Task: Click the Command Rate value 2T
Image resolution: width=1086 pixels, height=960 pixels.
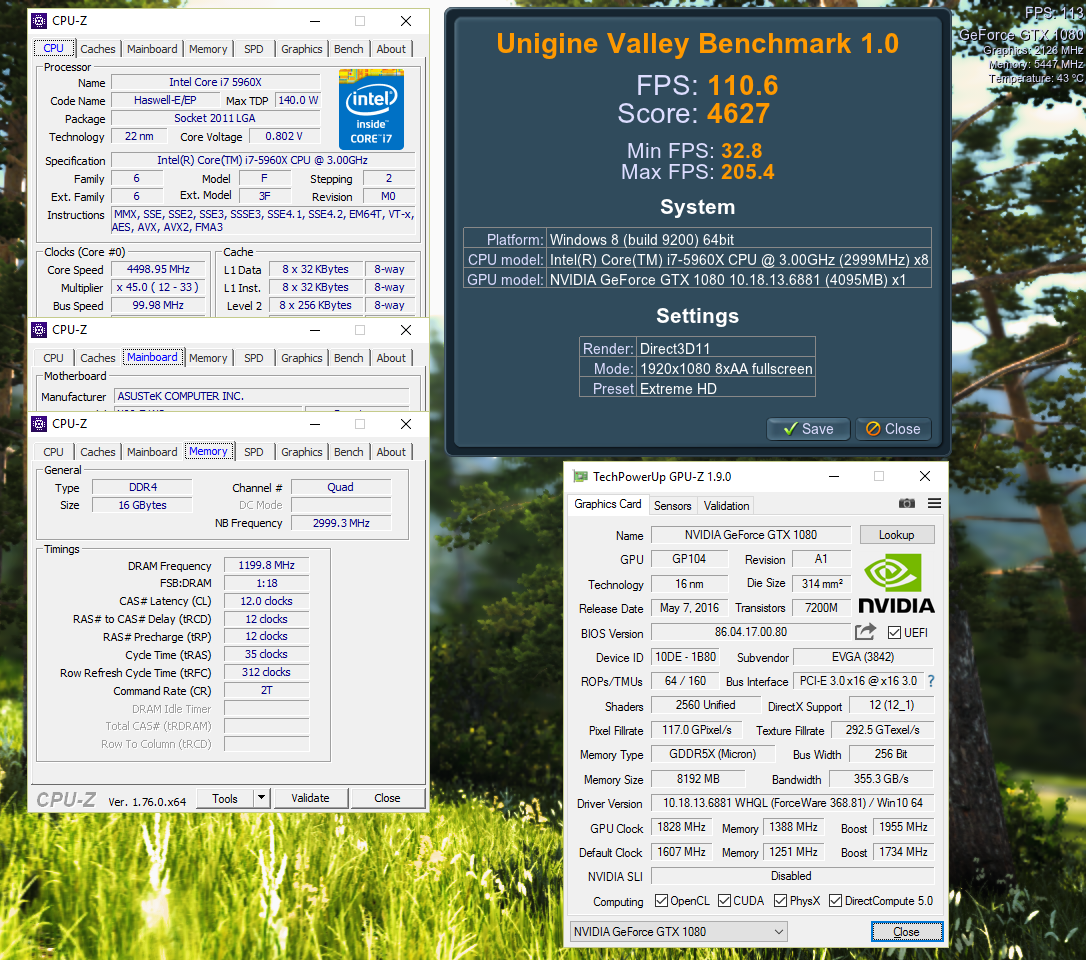Action: (266, 691)
